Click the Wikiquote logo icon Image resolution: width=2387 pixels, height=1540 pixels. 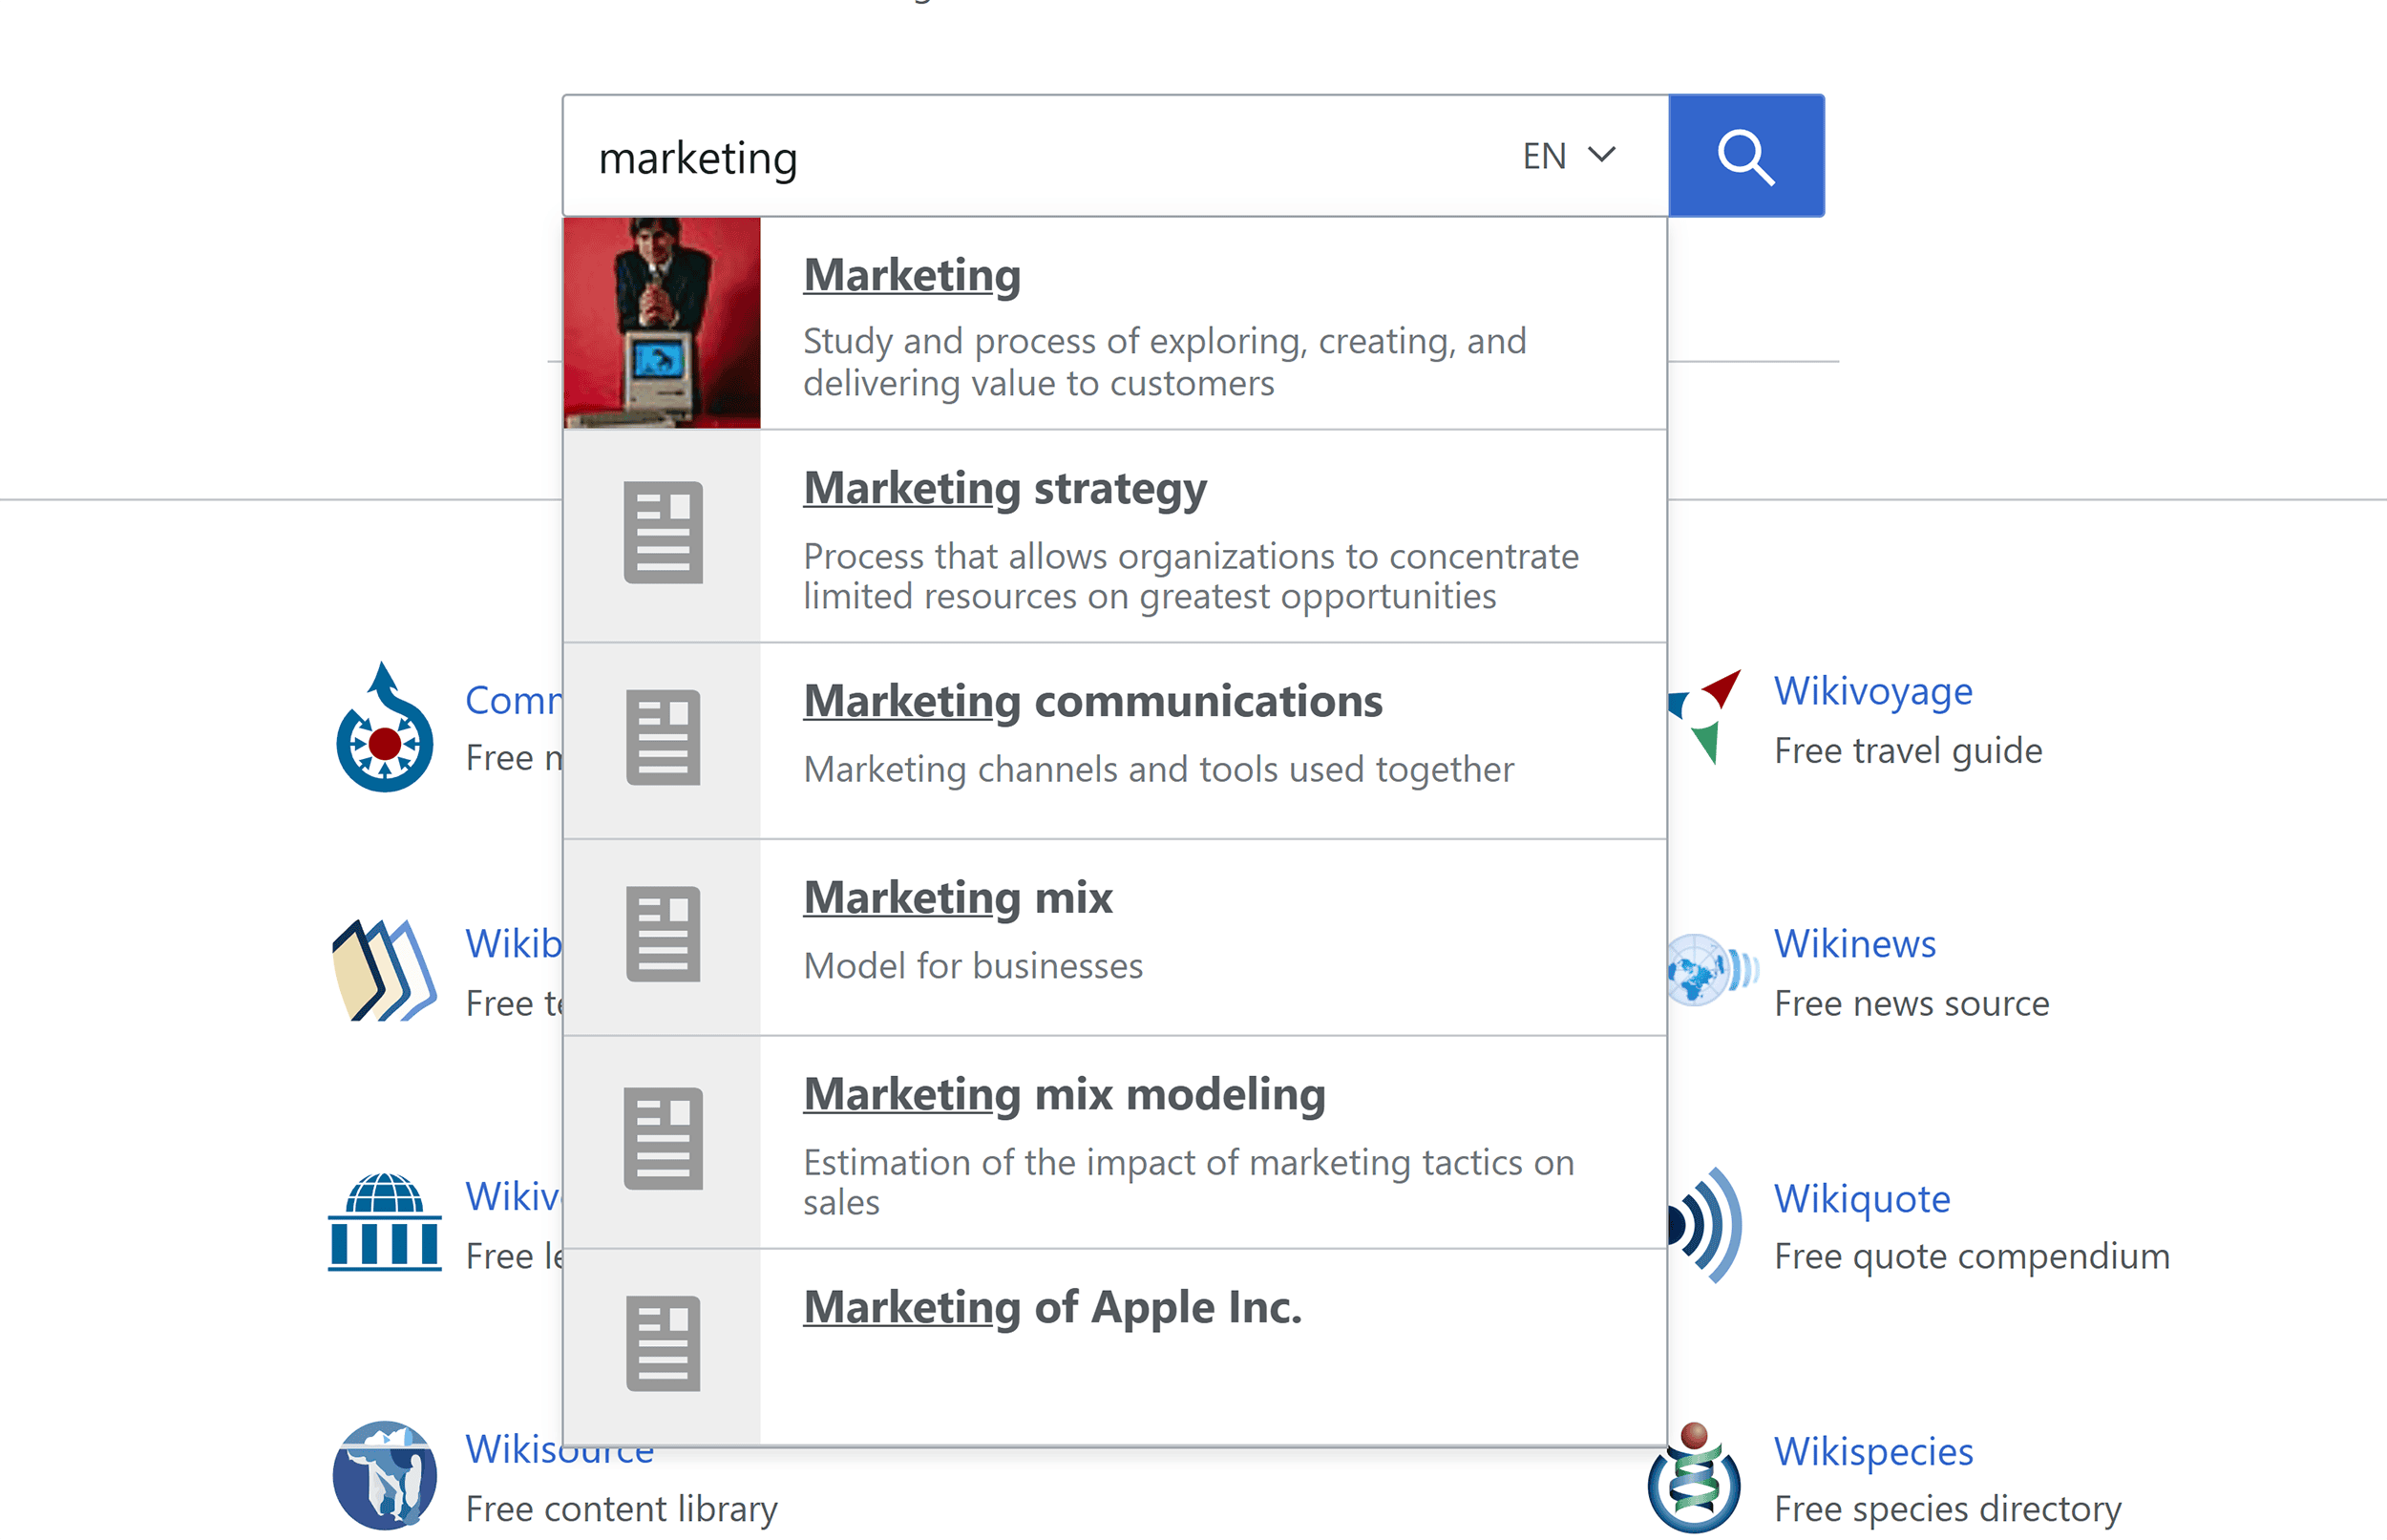pyautogui.click(x=1705, y=1225)
